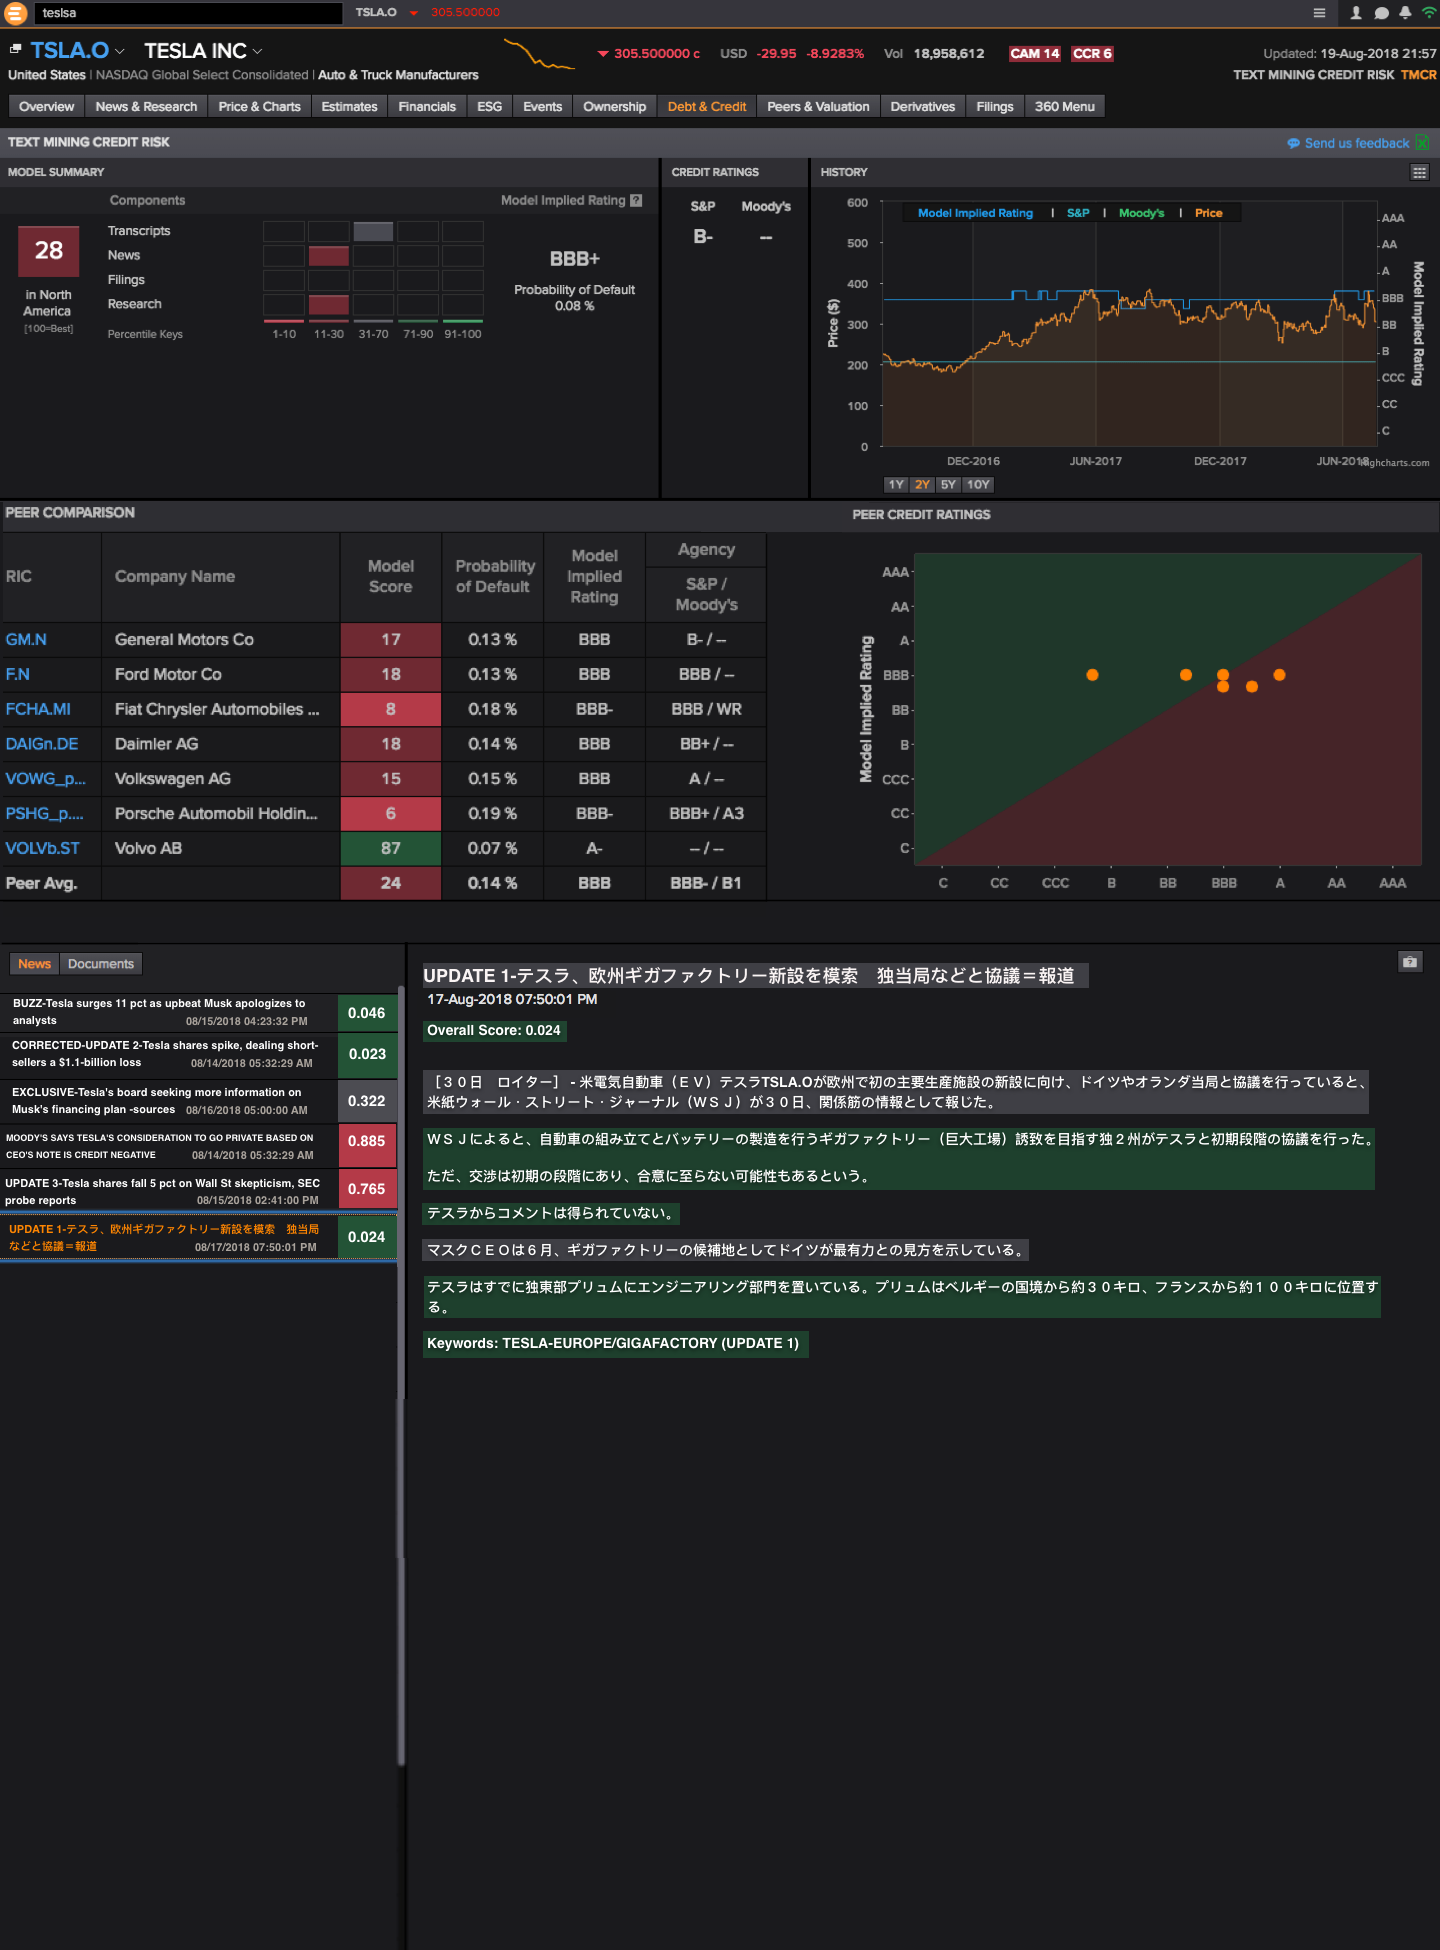Click the CCR 6 score badge
This screenshot has width=1440, height=1950.
pyautogui.click(x=1092, y=54)
